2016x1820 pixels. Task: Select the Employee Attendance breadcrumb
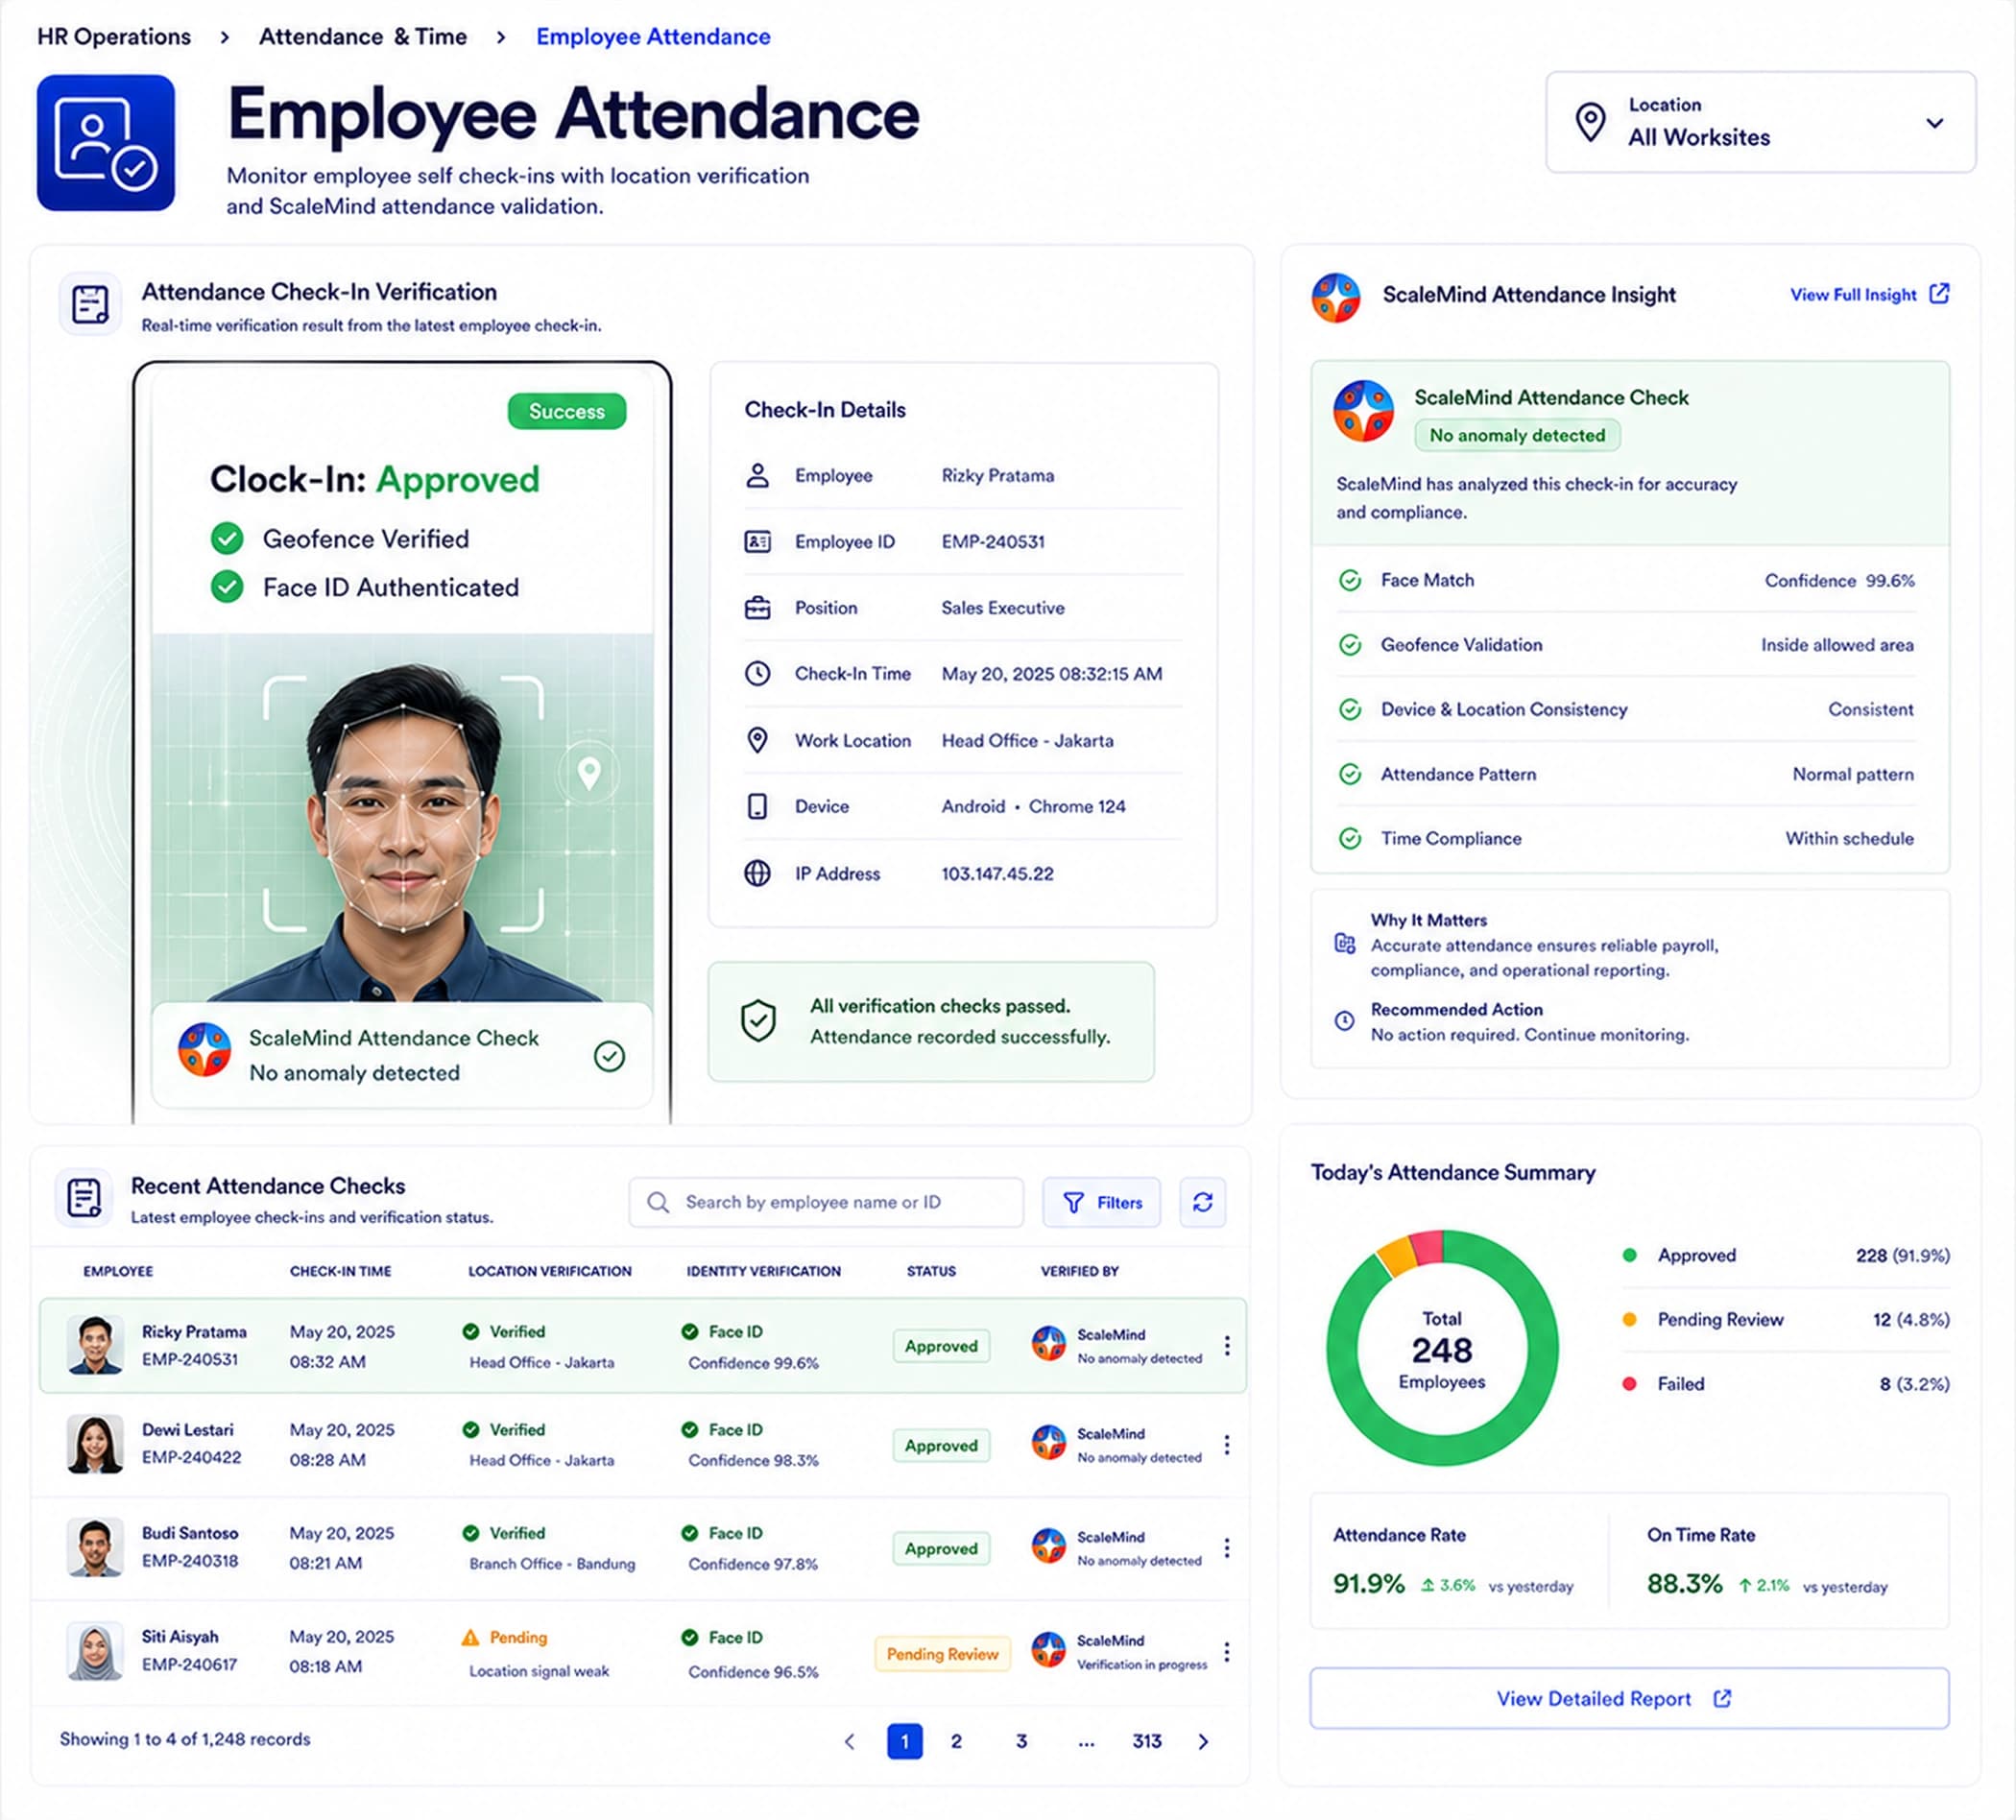[x=653, y=37]
